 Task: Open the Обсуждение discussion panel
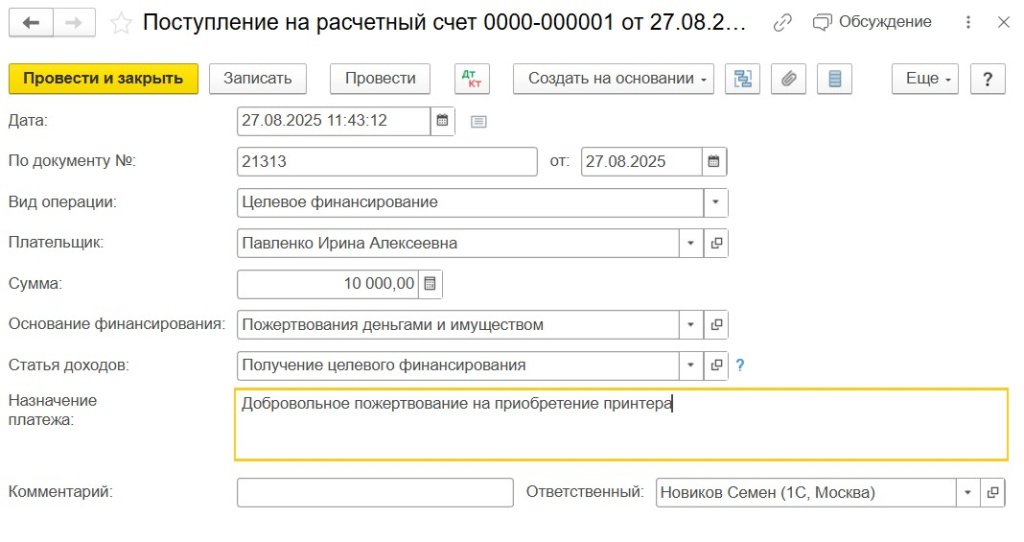click(872, 22)
